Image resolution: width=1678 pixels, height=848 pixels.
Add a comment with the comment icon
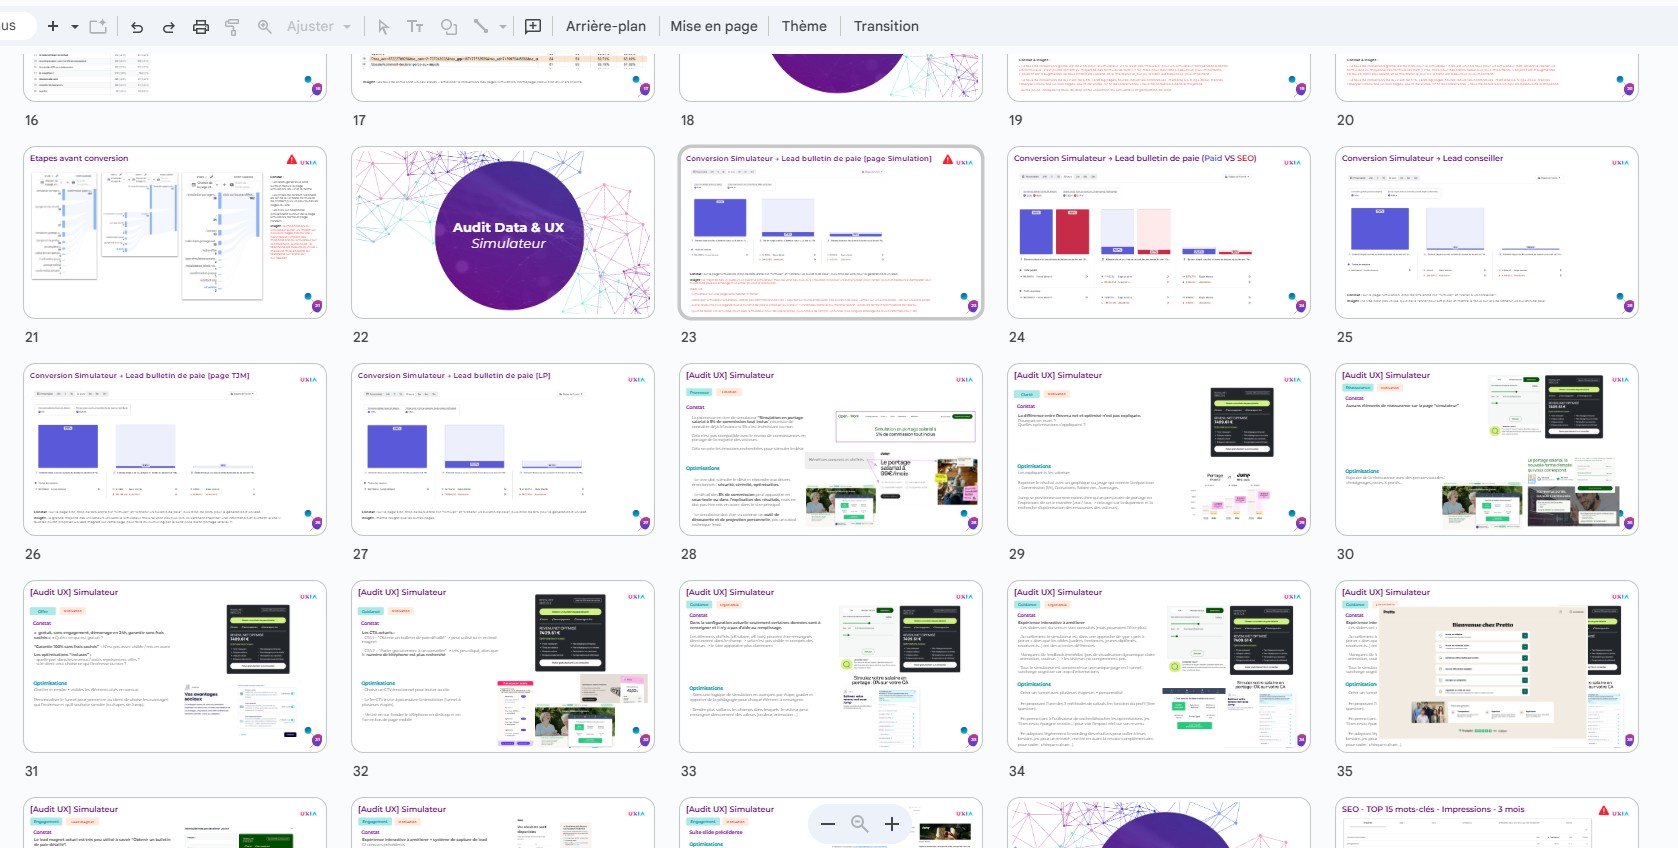533,26
